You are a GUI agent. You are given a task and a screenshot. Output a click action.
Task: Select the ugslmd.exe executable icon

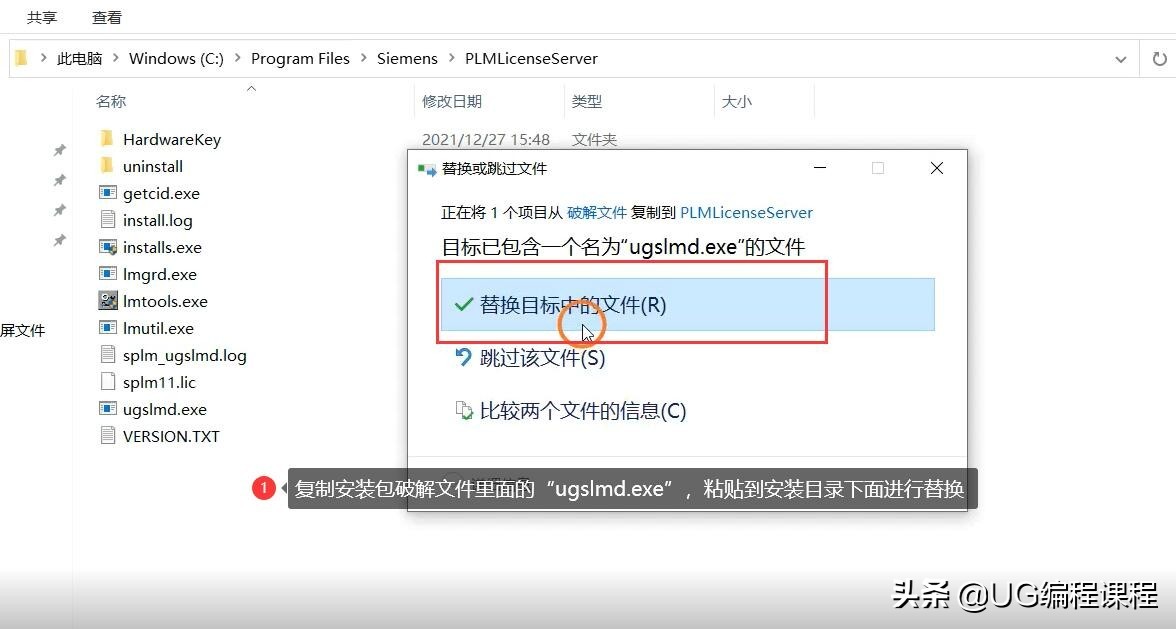tap(106, 409)
